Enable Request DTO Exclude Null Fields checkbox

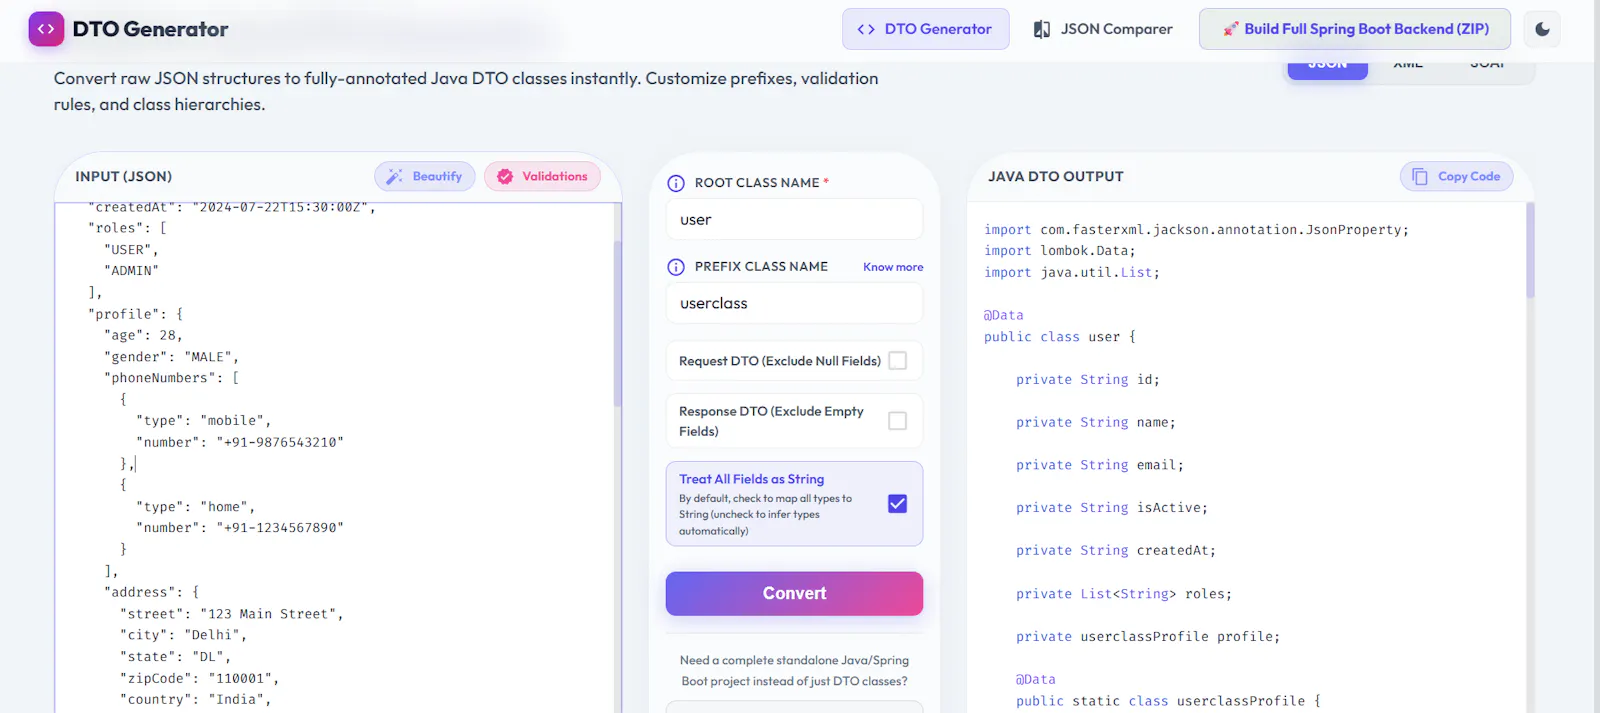[x=898, y=361]
